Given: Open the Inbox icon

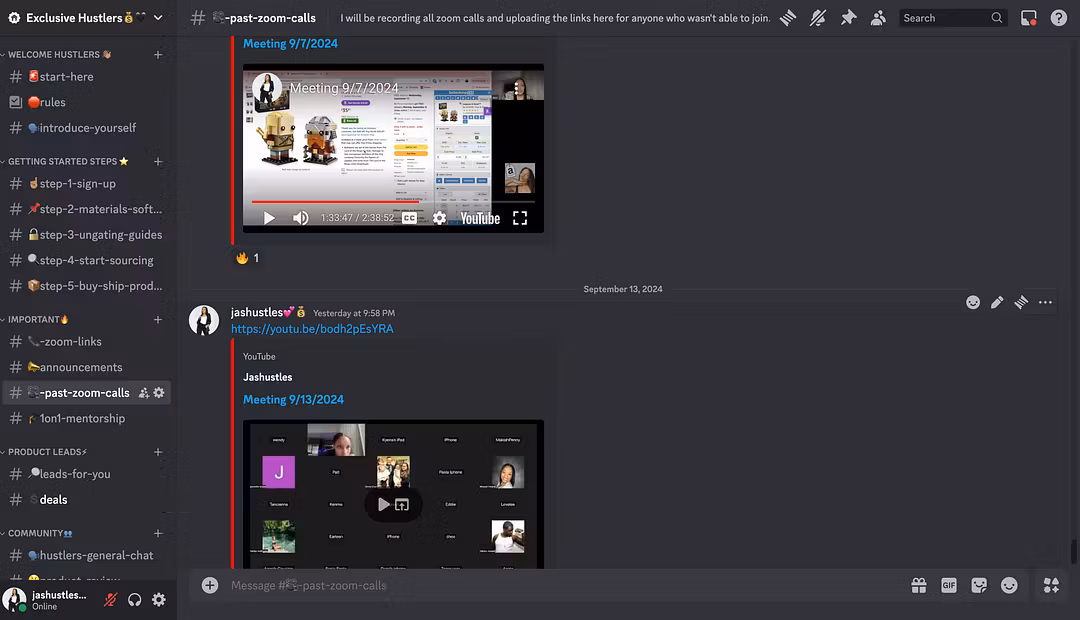Looking at the screenshot, I should pyautogui.click(x=1028, y=18).
